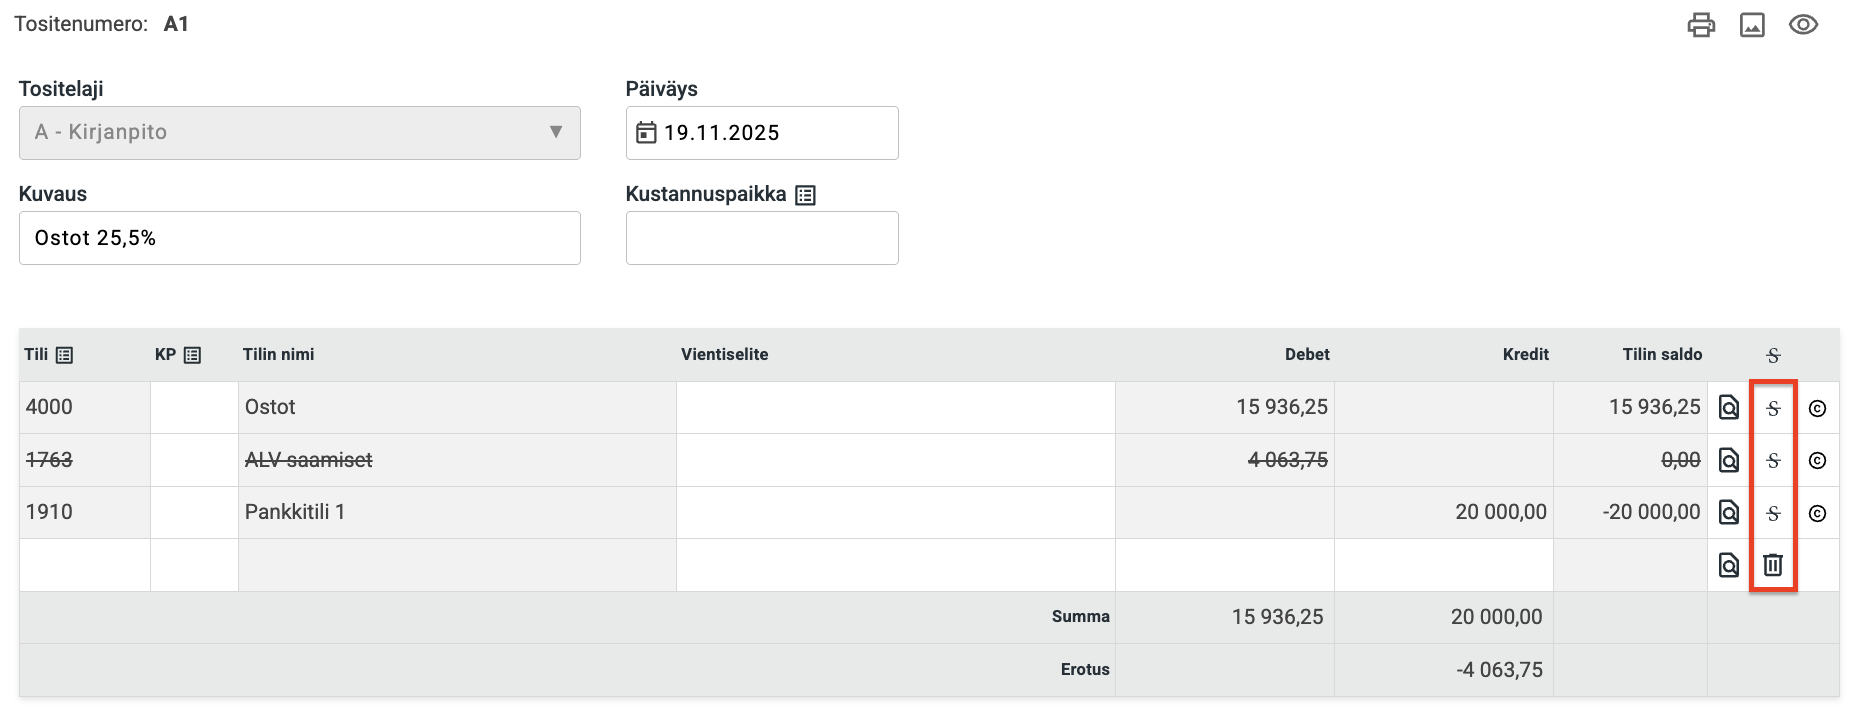Click copy icon on ALV saamiset row

[x=1818, y=460]
